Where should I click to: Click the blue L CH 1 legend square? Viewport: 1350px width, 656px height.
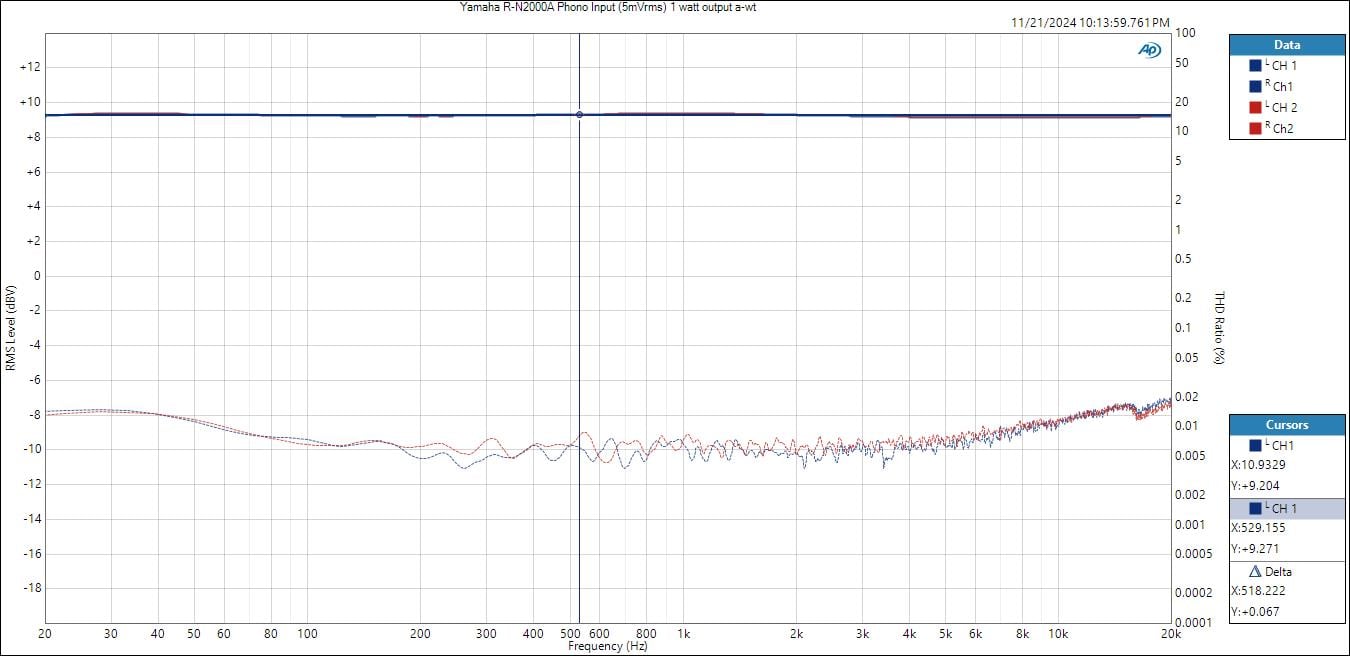coord(1255,65)
